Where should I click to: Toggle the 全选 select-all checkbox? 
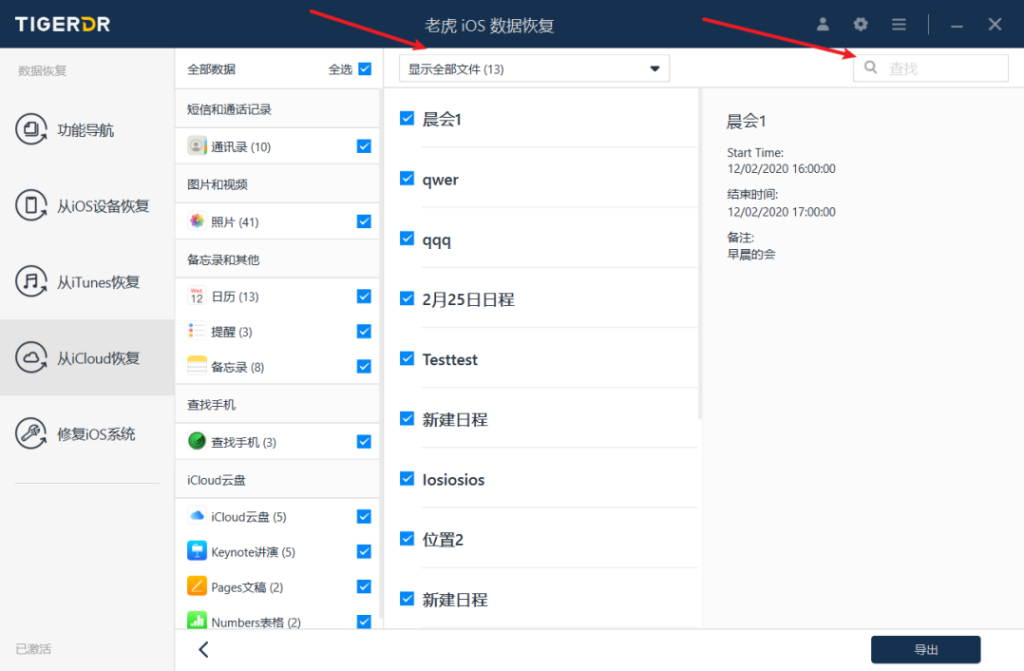(364, 69)
